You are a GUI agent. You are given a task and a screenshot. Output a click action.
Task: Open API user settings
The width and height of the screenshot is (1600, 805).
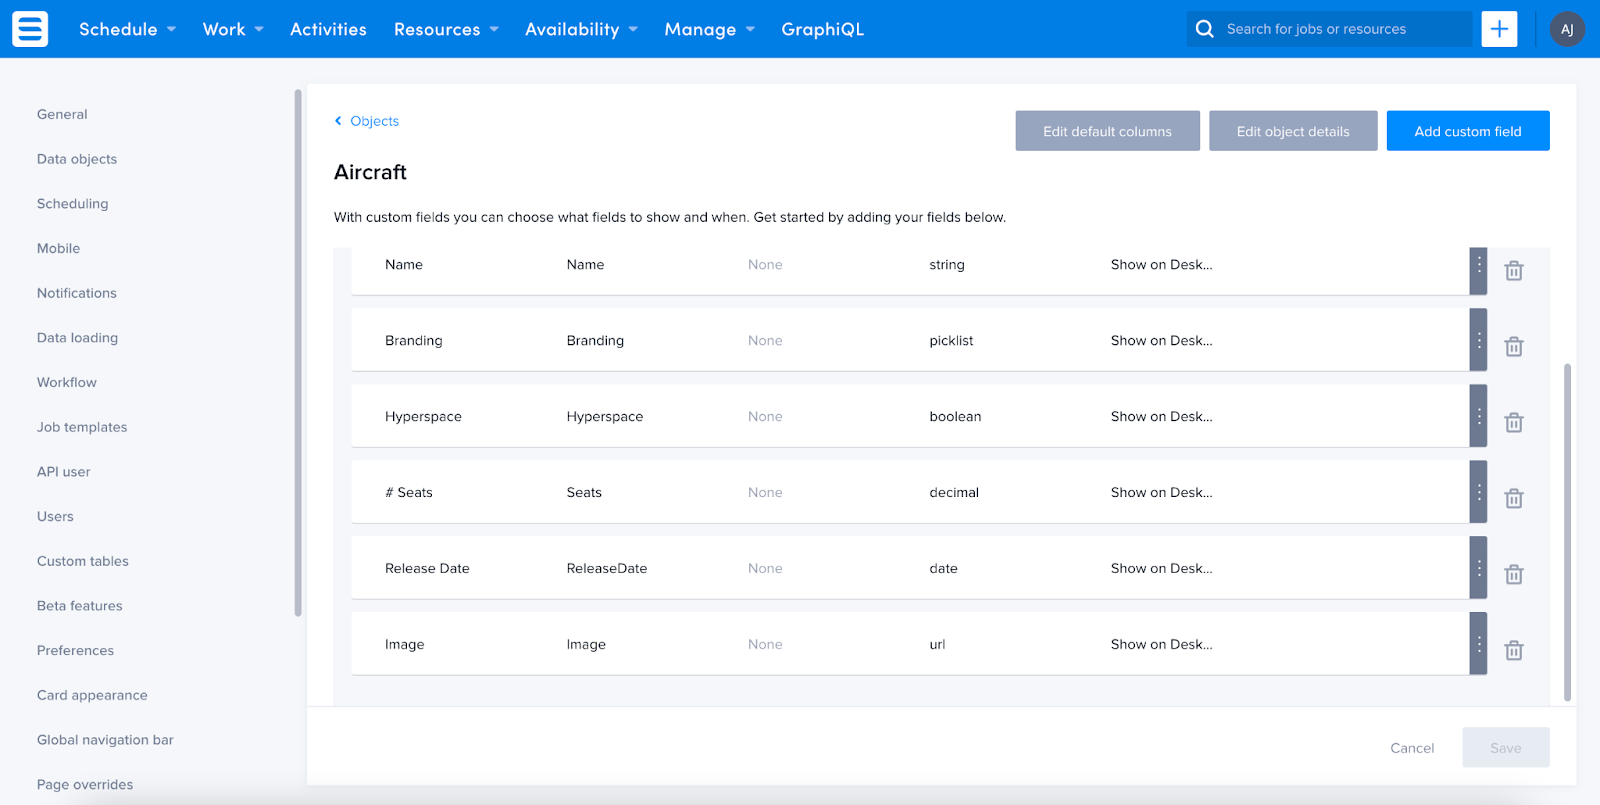[63, 472]
